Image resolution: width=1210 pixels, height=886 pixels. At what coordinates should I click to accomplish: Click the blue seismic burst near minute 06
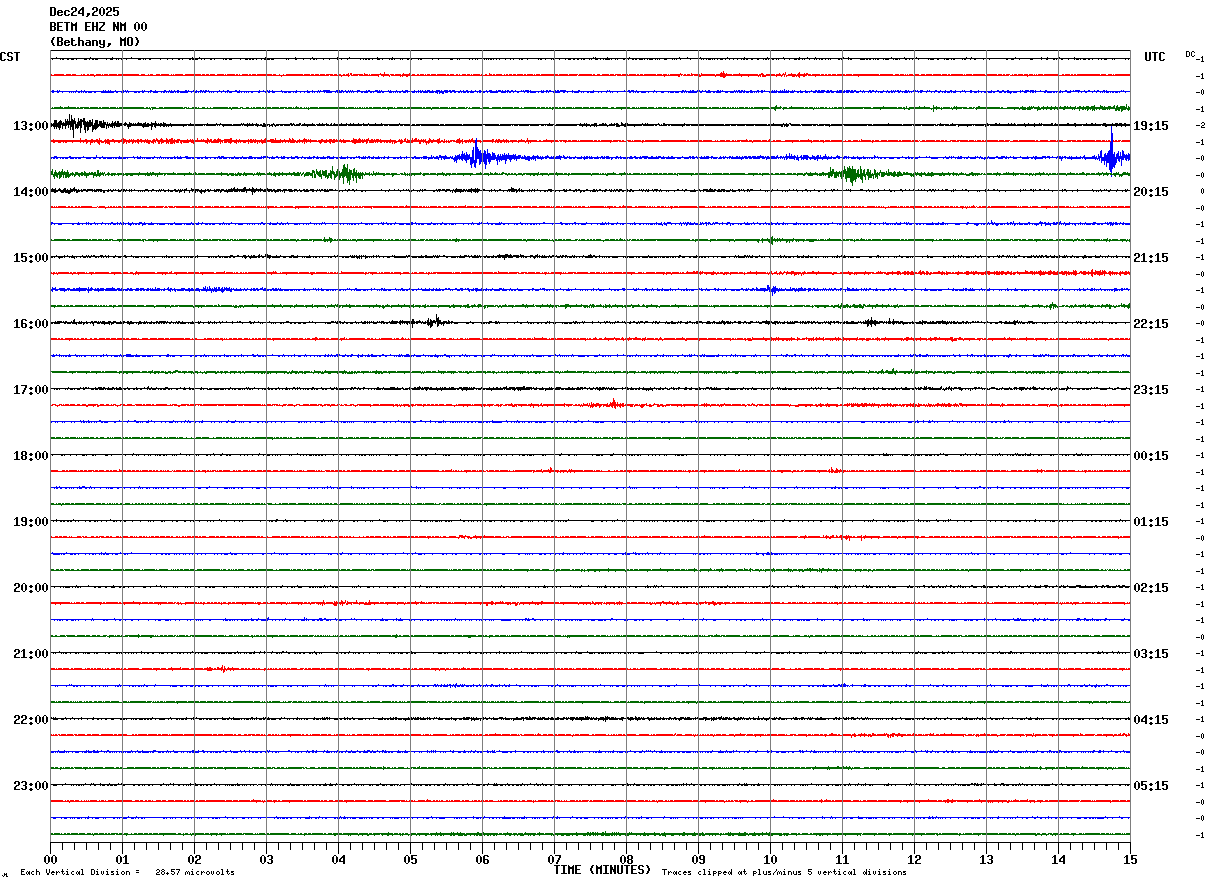478,156
